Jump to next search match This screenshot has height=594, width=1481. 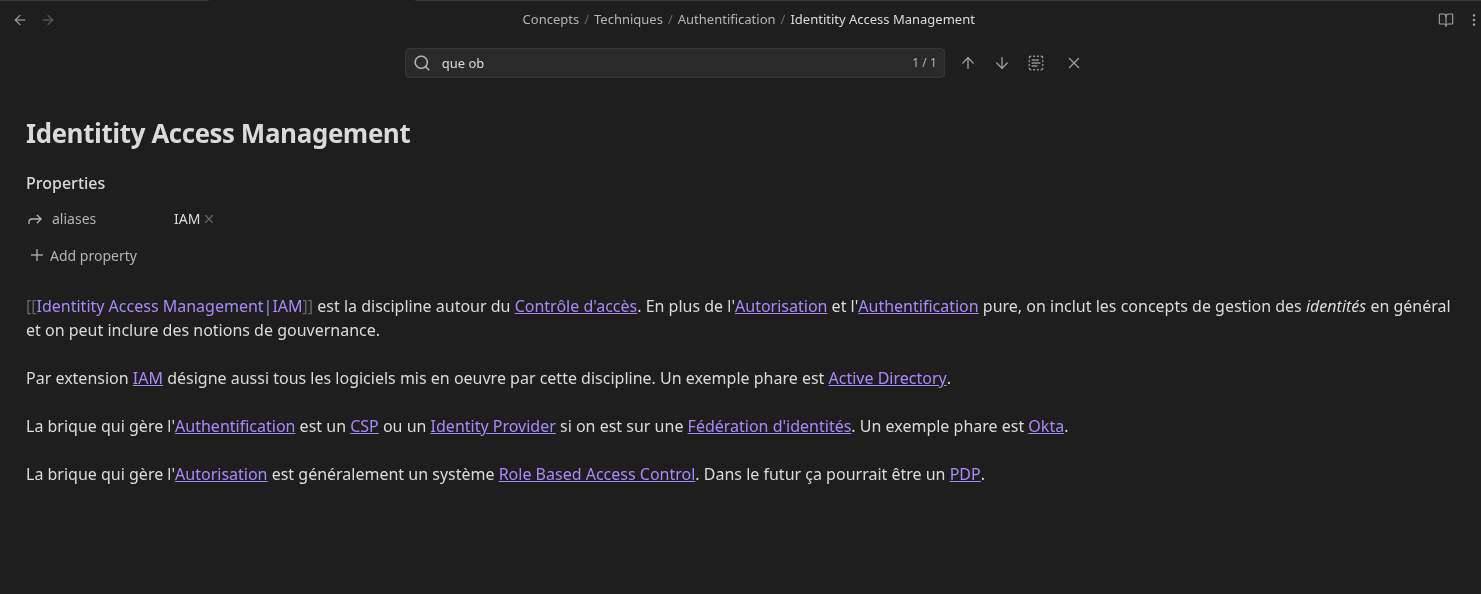[x=1002, y=63]
